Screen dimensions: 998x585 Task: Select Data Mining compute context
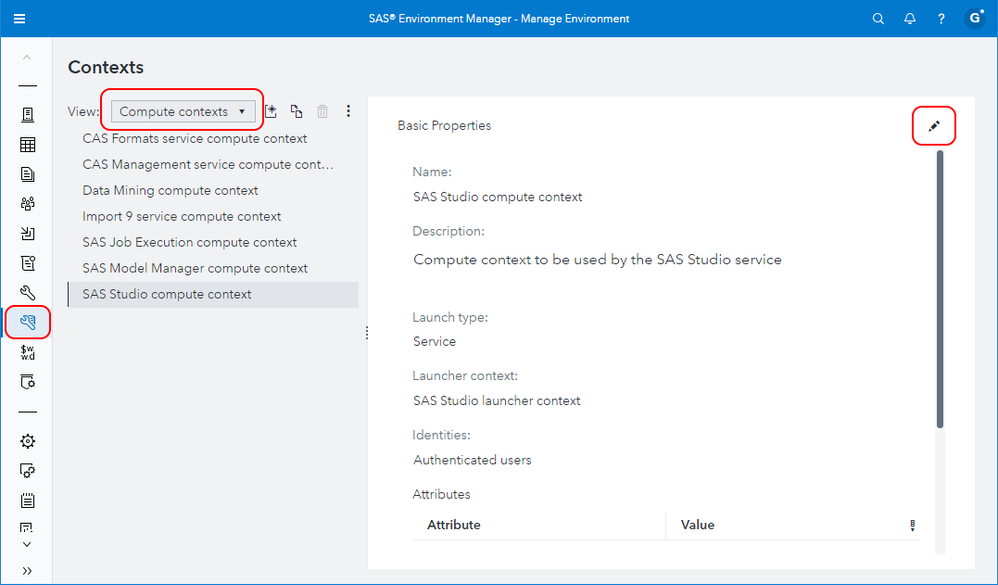170,190
